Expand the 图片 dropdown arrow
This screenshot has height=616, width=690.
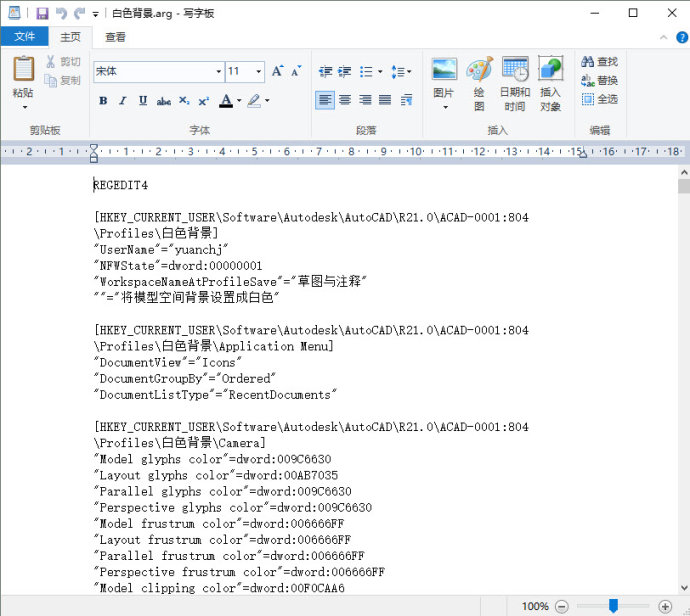445,107
